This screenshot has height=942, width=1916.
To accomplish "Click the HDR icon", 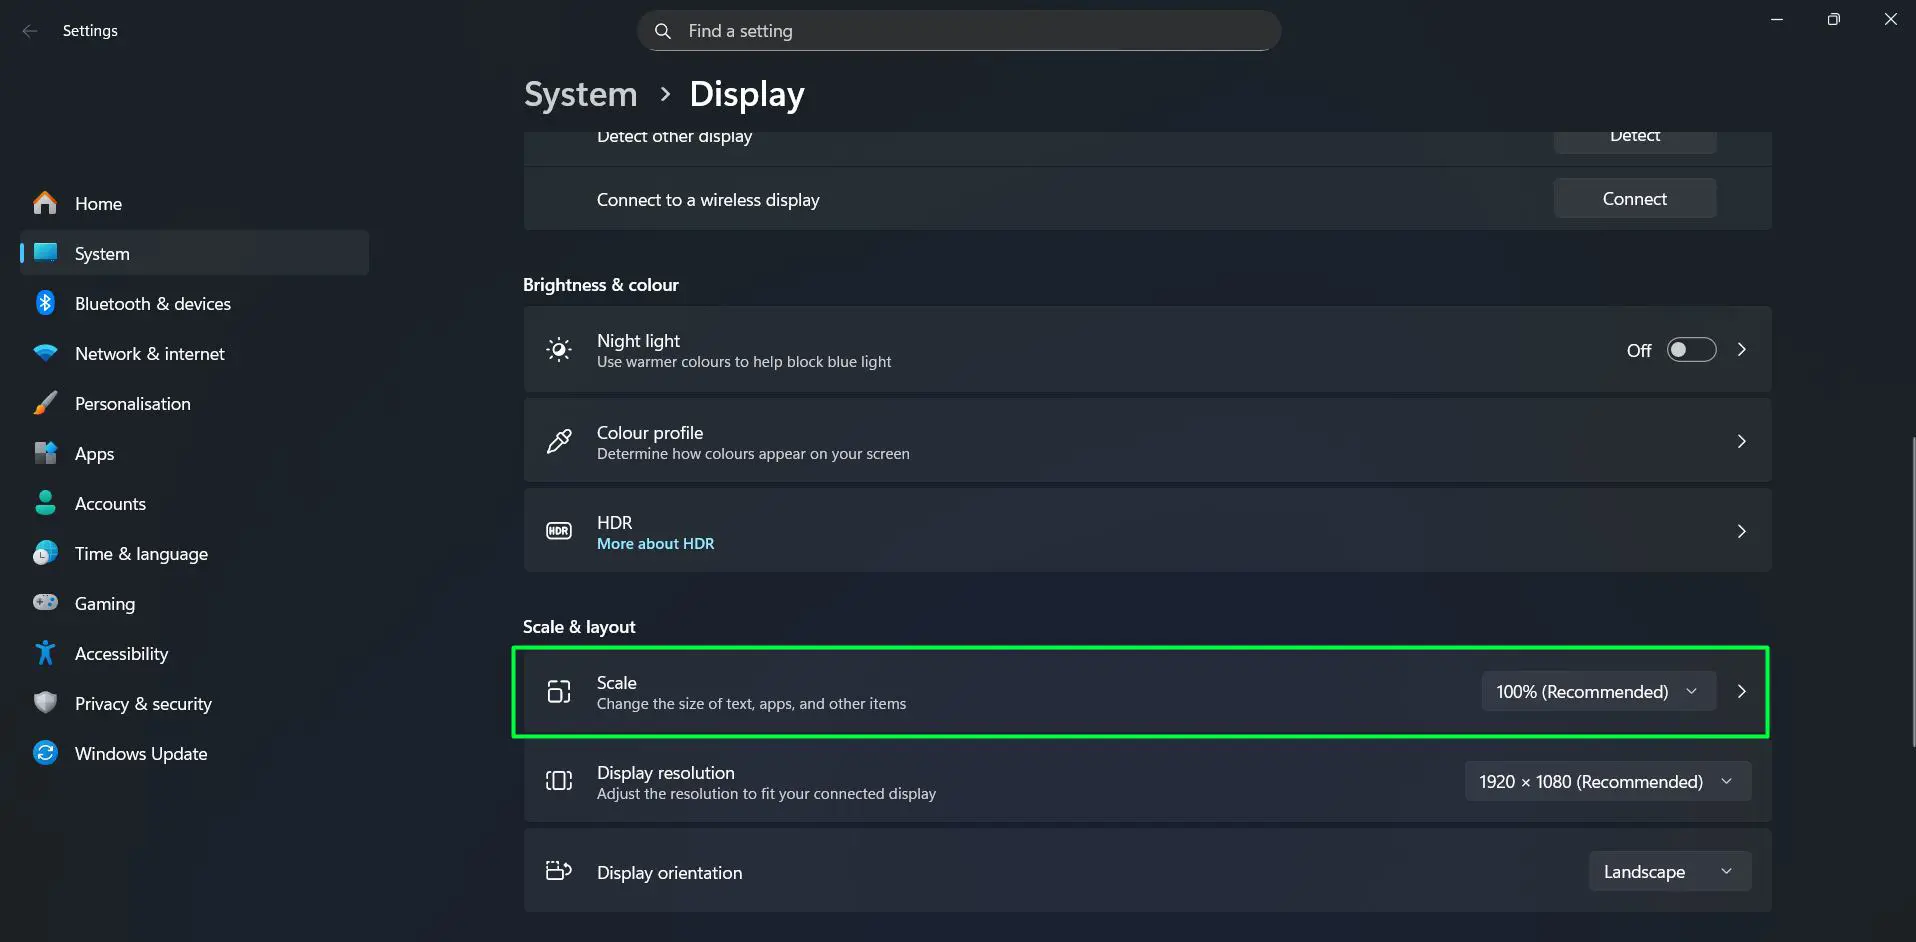I will 558,530.
